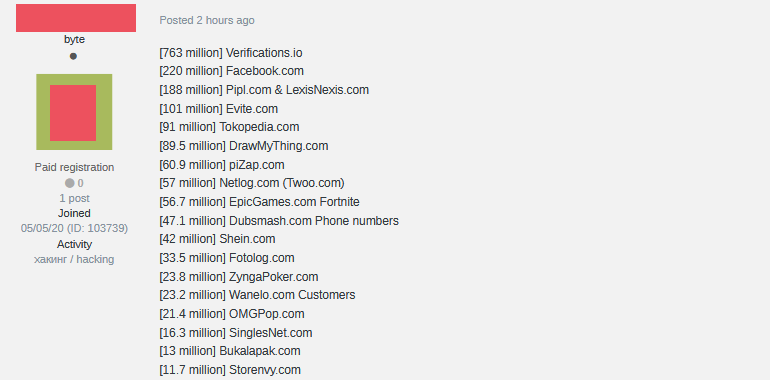Click the gray reputation circle icon
770x380 pixels.
click(x=70, y=183)
